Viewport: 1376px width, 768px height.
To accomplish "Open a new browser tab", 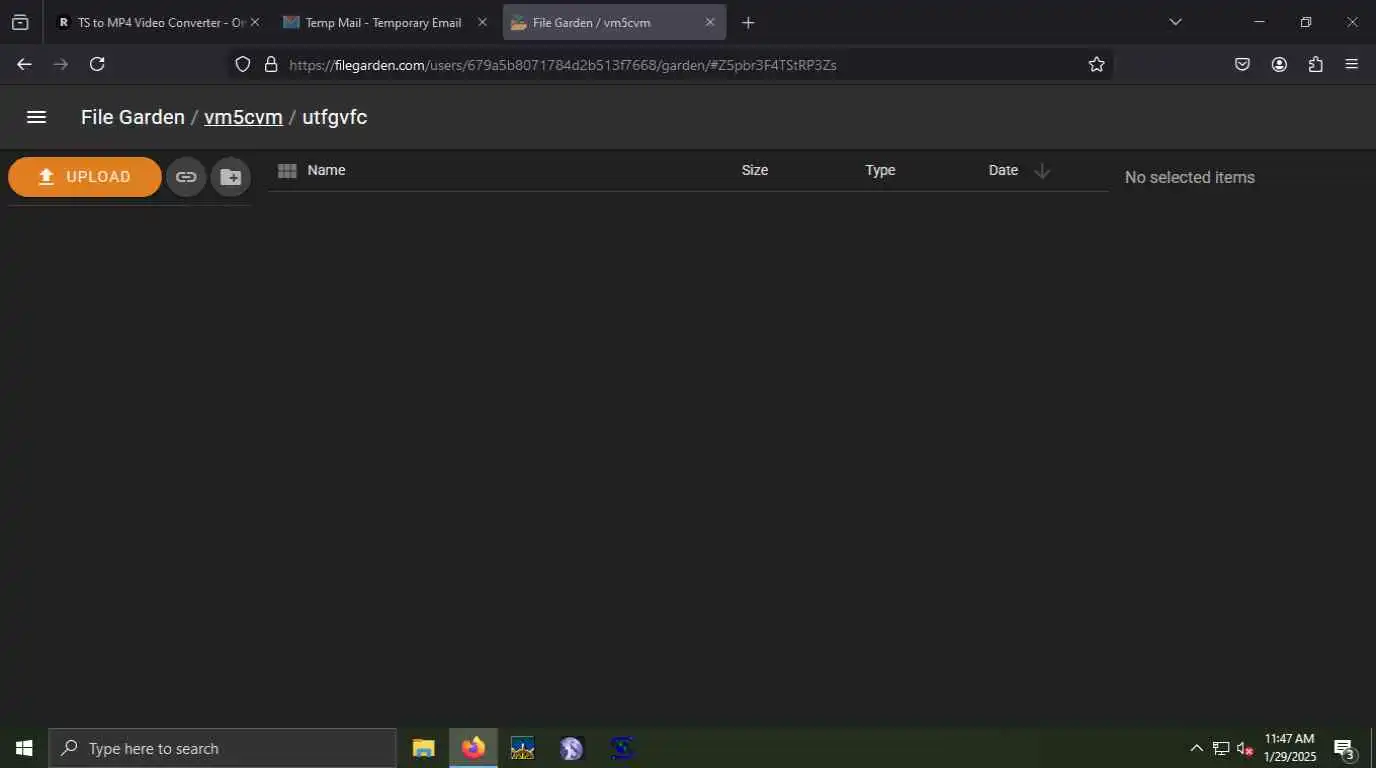I will coord(748,22).
